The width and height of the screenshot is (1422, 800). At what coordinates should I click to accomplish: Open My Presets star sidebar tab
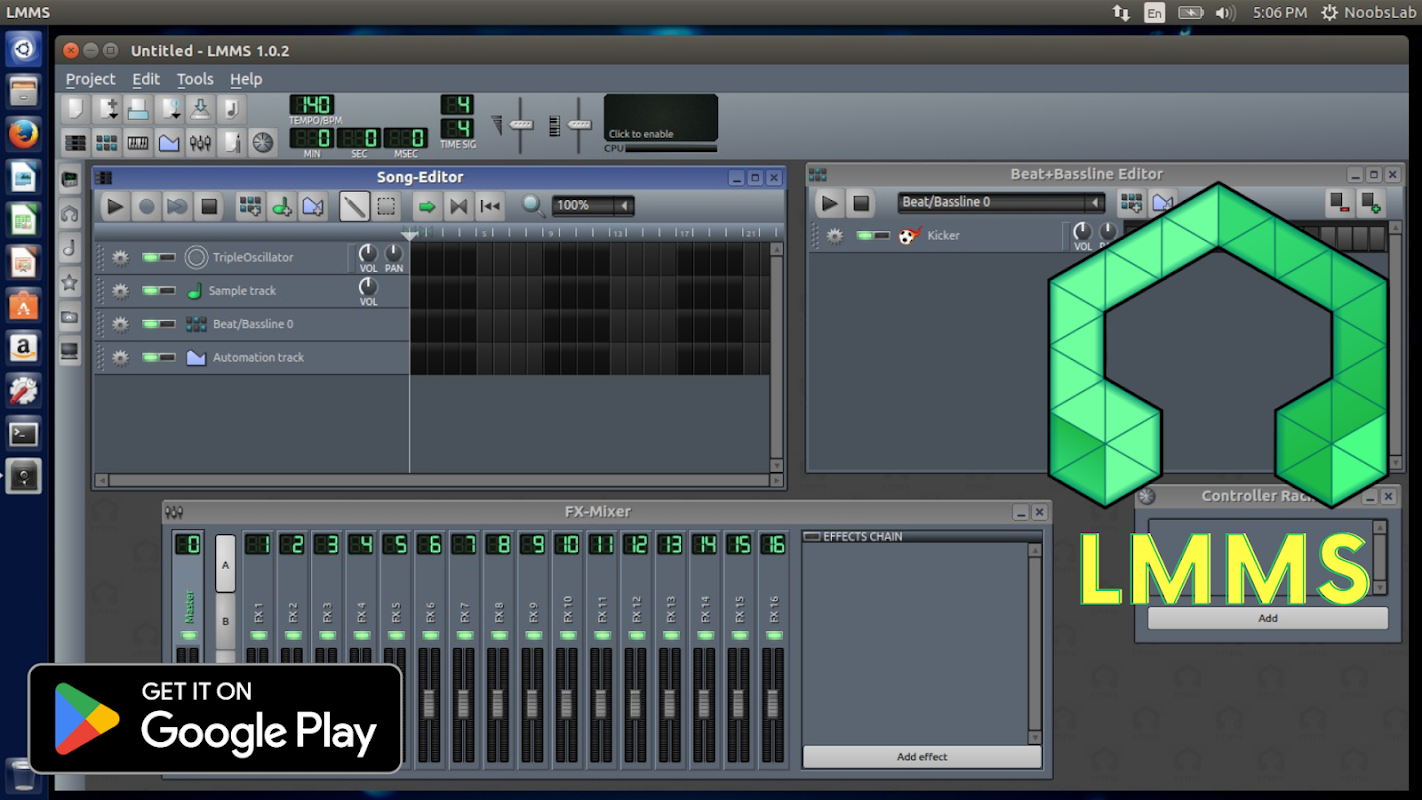(70, 282)
